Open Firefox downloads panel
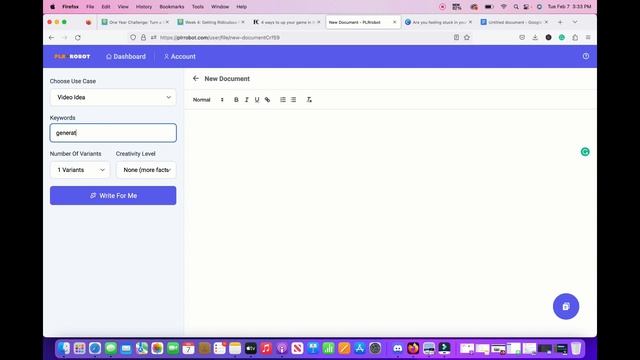Image resolution: width=640 pixels, height=360 pixels. coord(535,38)
